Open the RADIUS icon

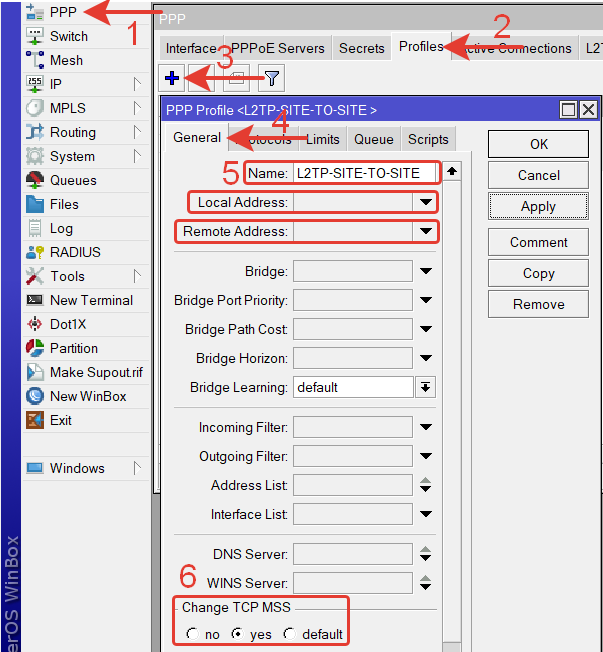click(x=35, y=252)
